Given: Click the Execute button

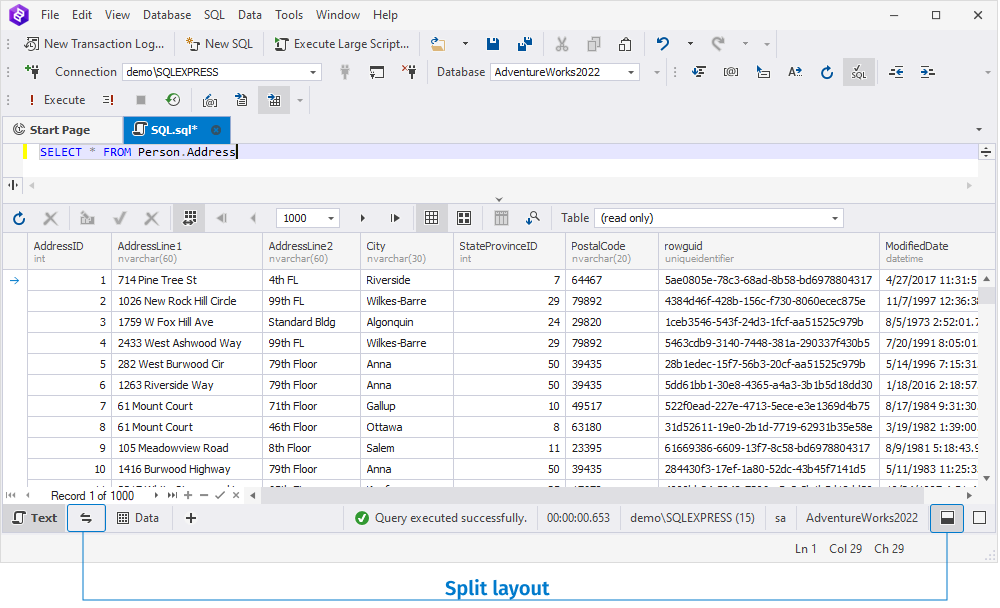Looking at the screenshot, I should tap(56, 100).
